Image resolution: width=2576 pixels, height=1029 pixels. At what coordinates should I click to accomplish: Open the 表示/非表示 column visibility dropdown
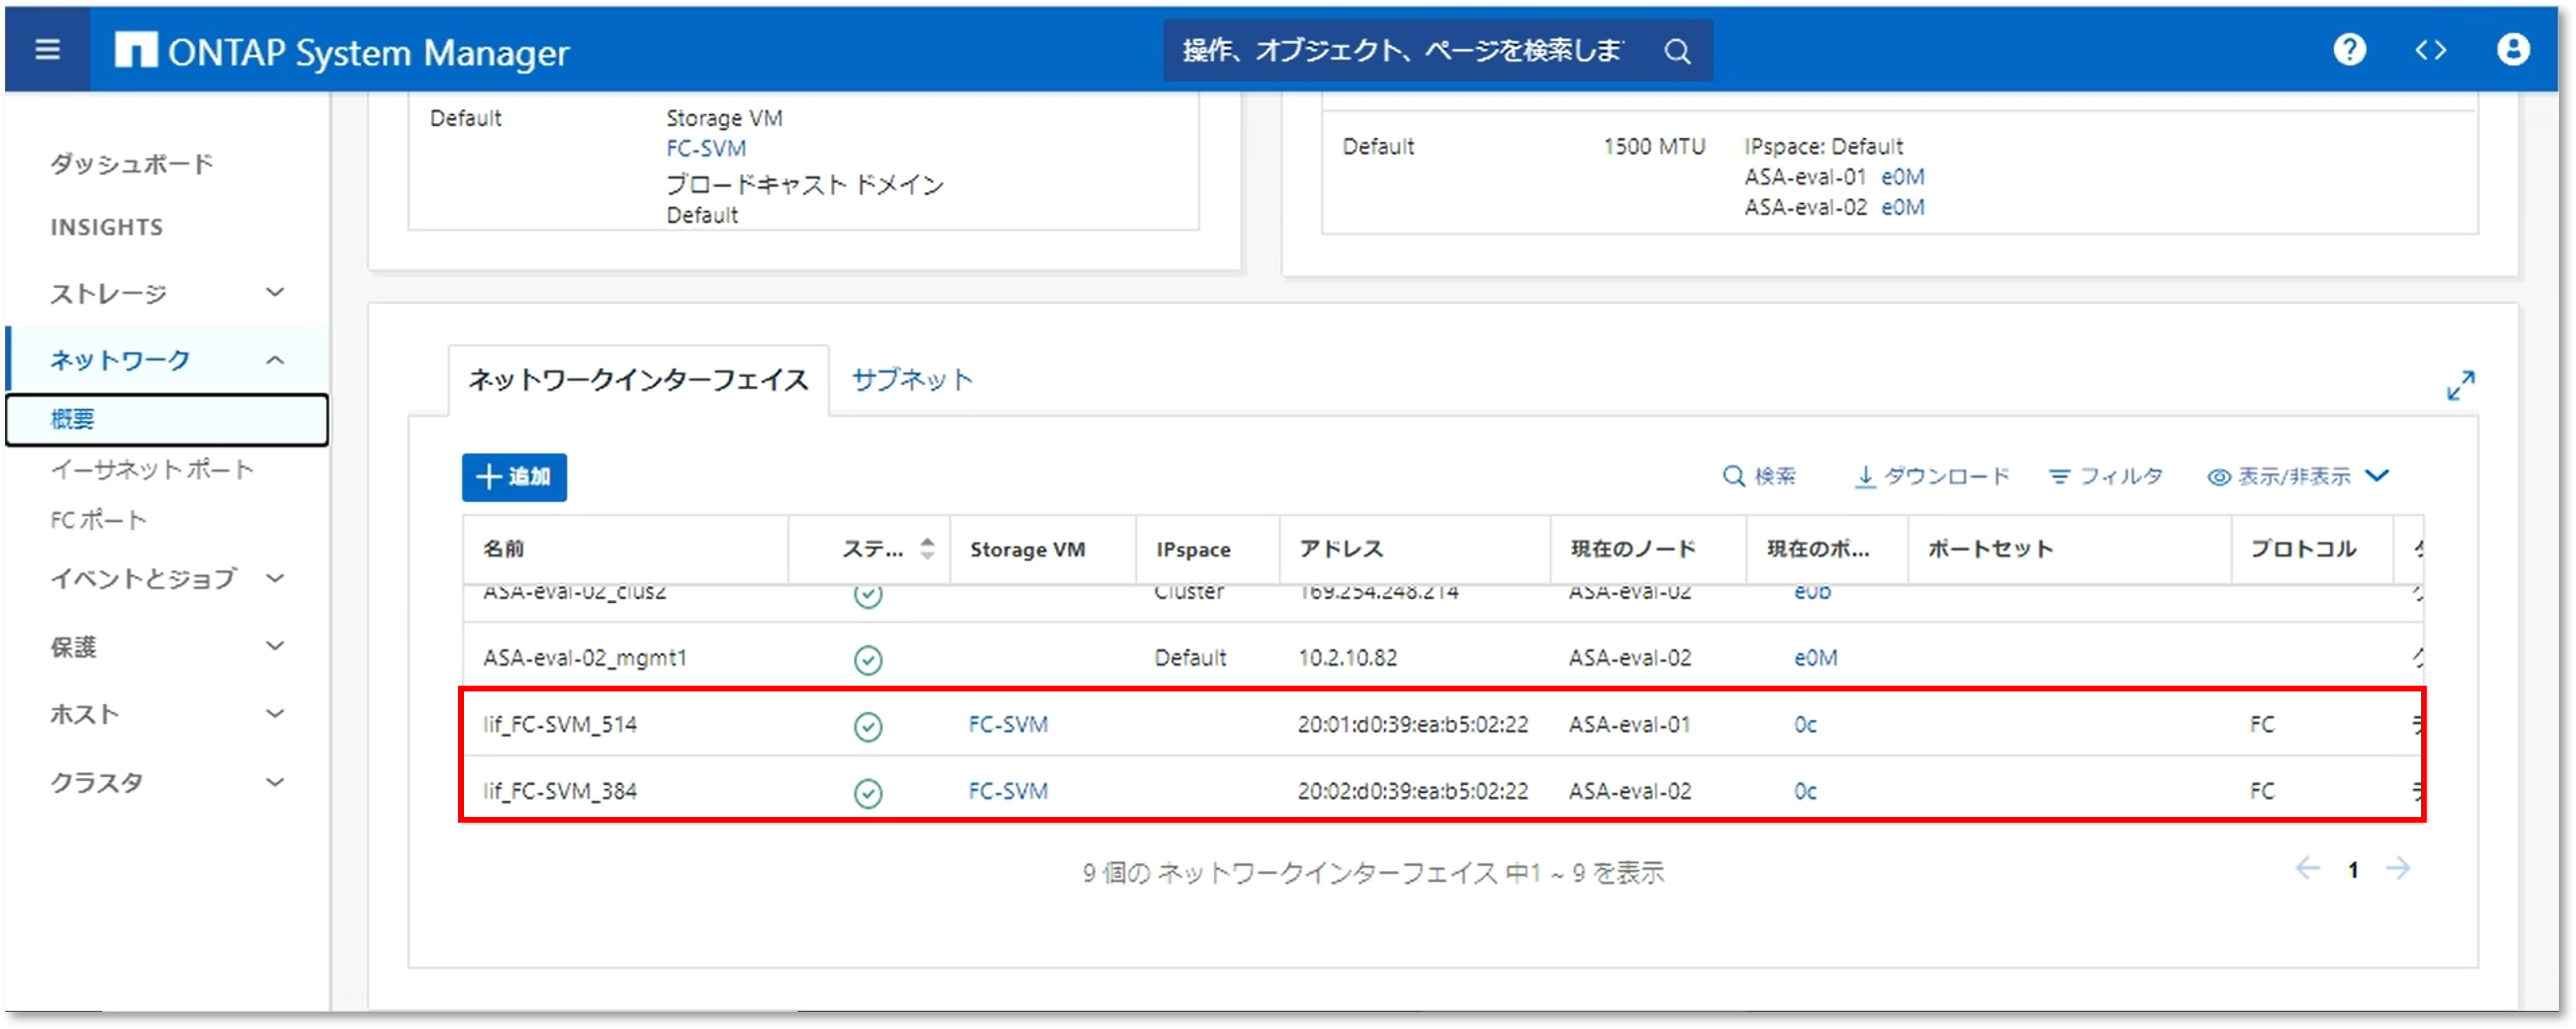[2297, 476]
